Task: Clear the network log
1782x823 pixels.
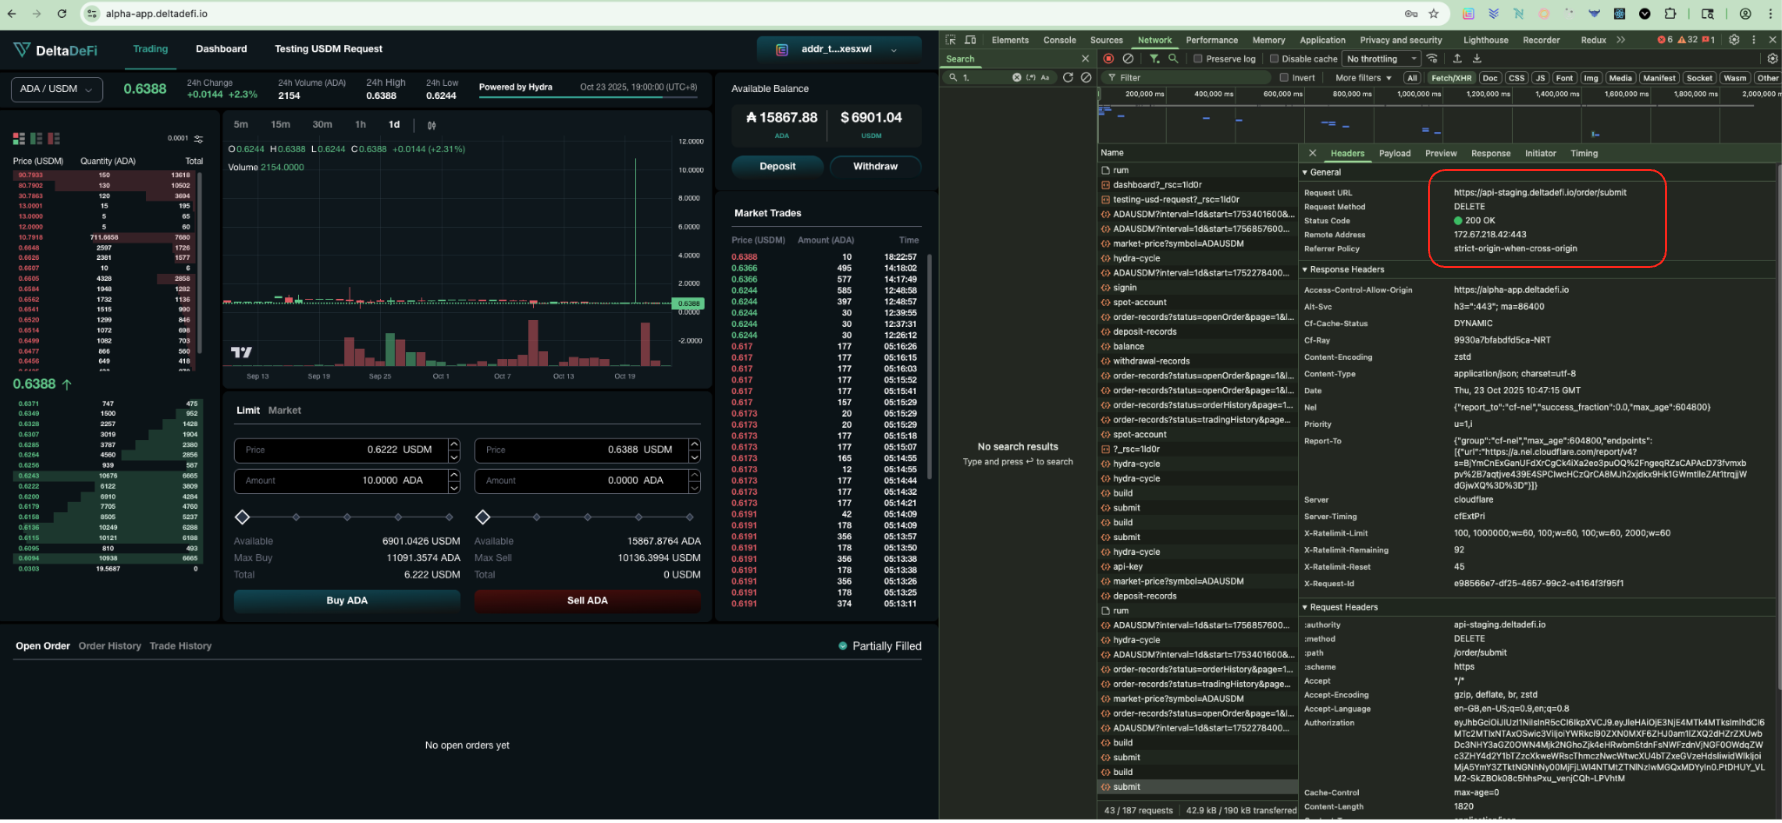Action: point(1128,59)
